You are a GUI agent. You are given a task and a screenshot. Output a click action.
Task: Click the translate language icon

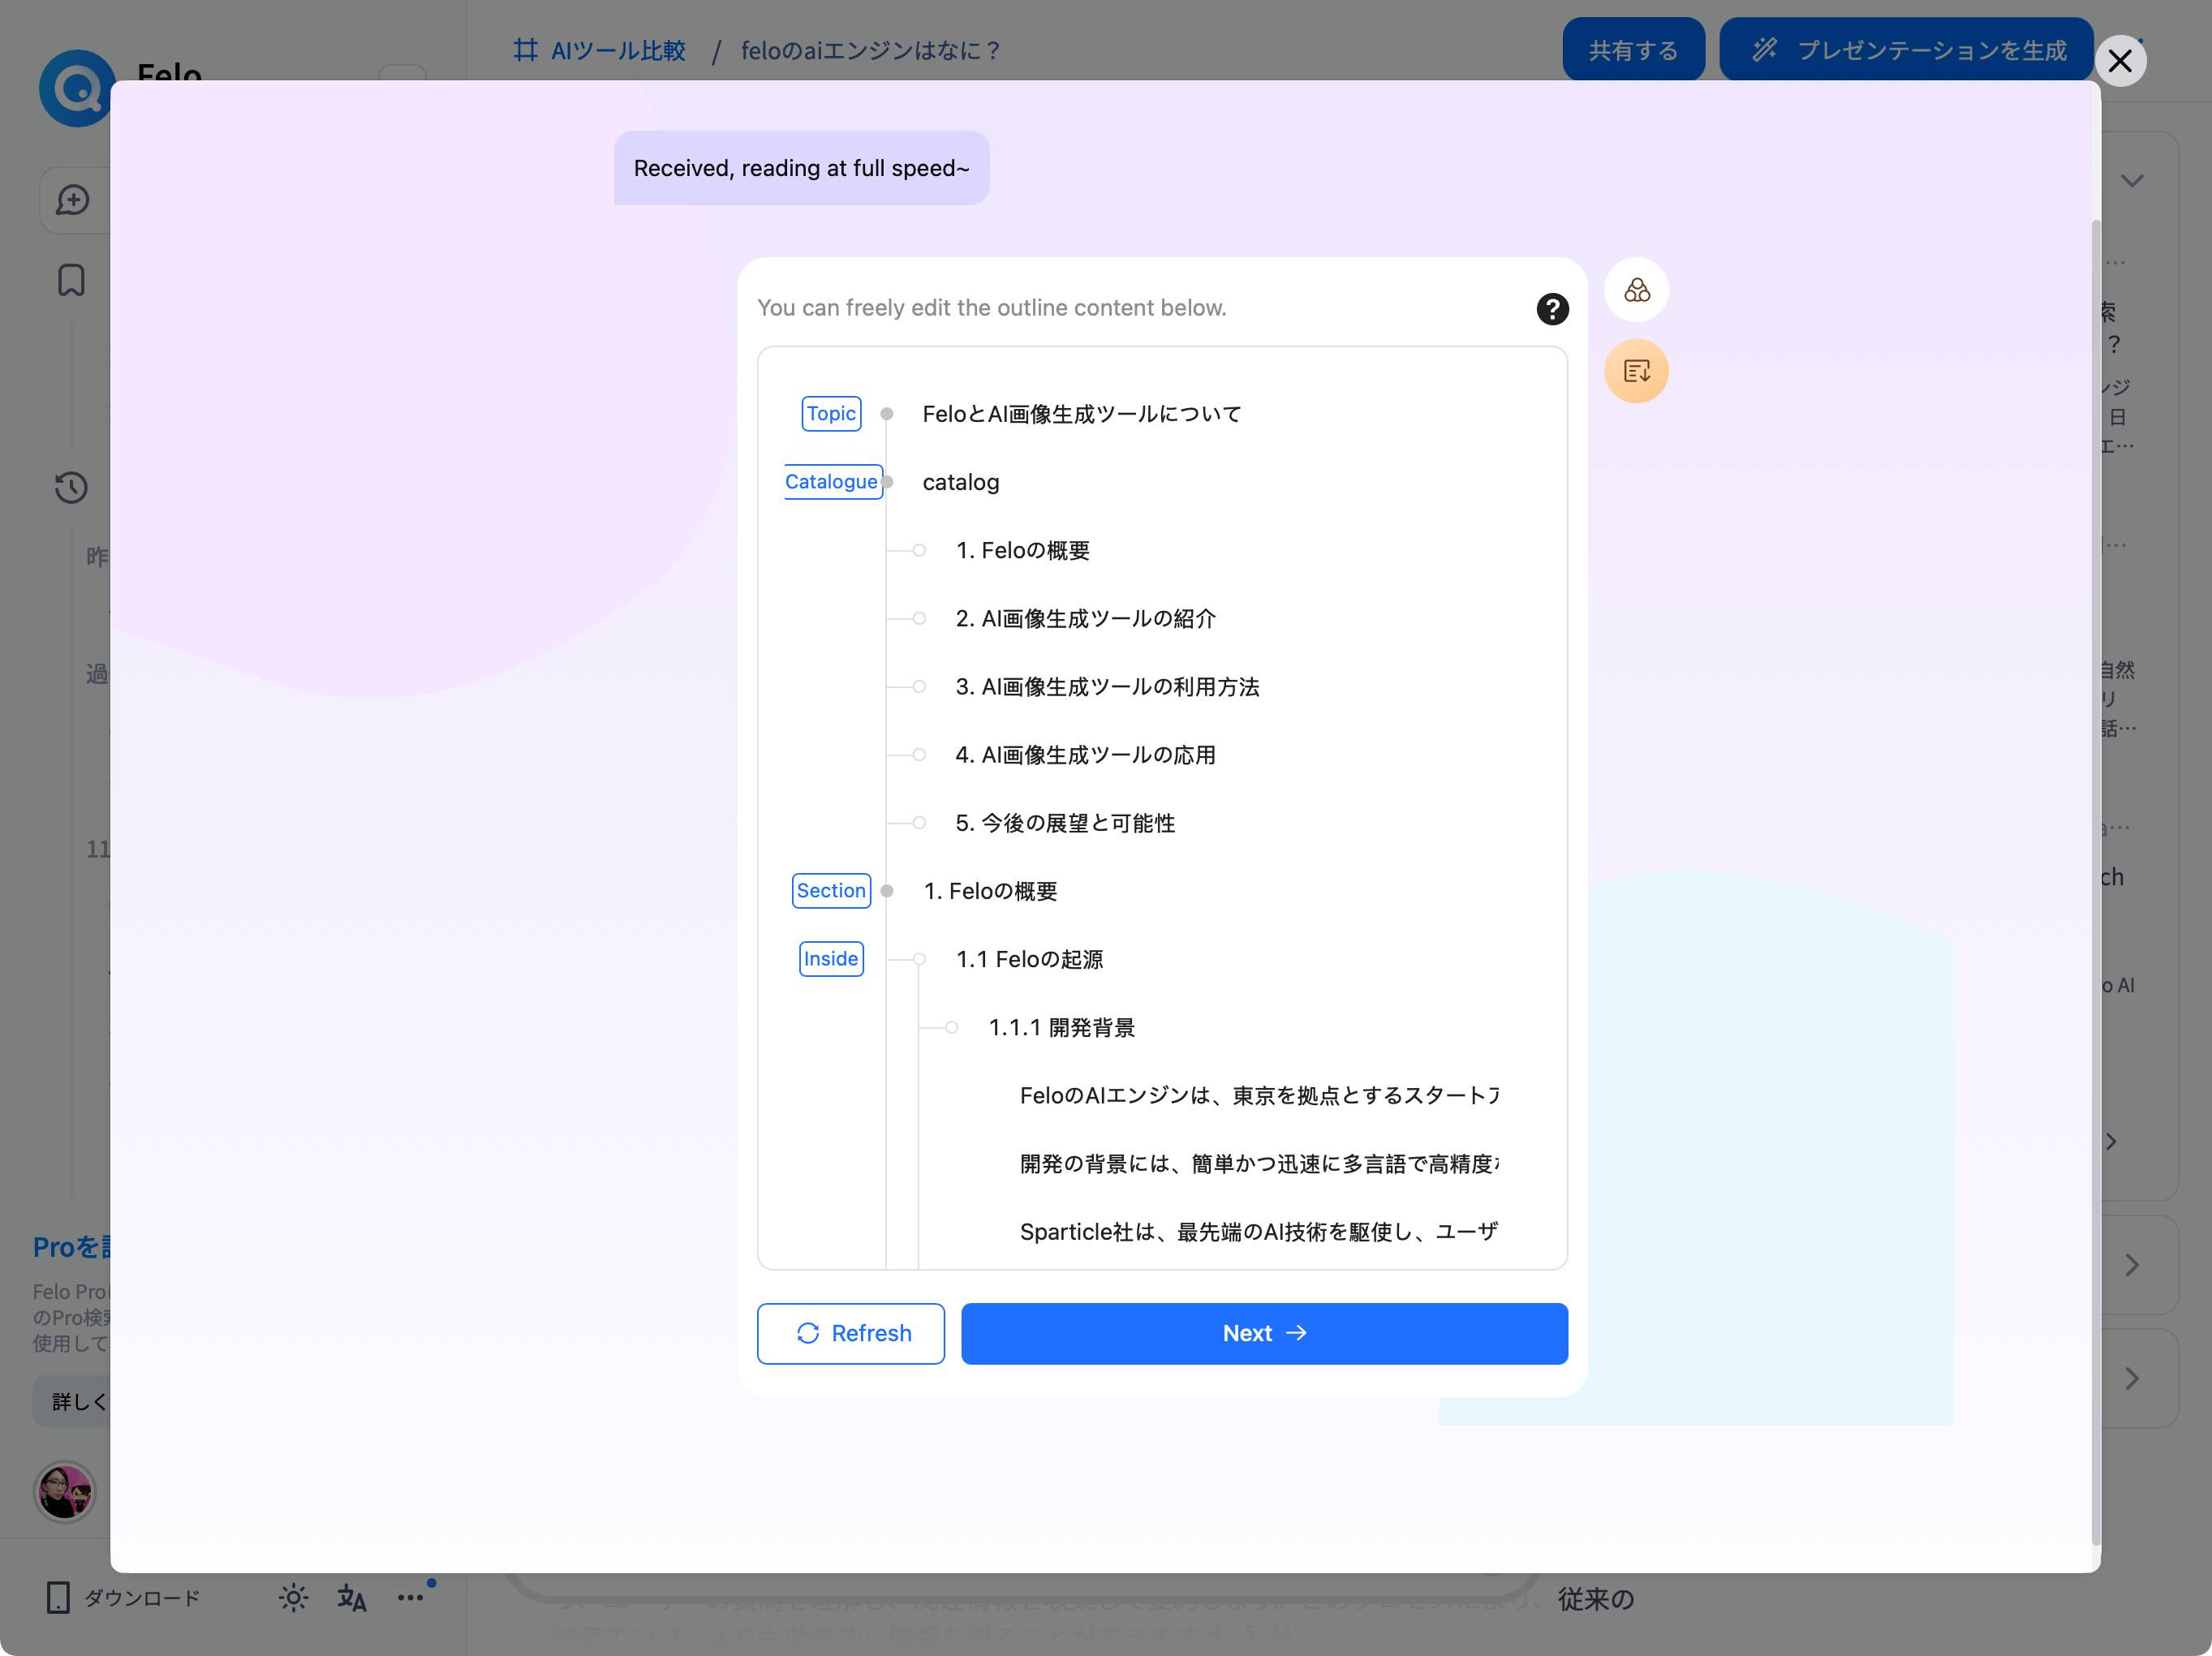351,1597
